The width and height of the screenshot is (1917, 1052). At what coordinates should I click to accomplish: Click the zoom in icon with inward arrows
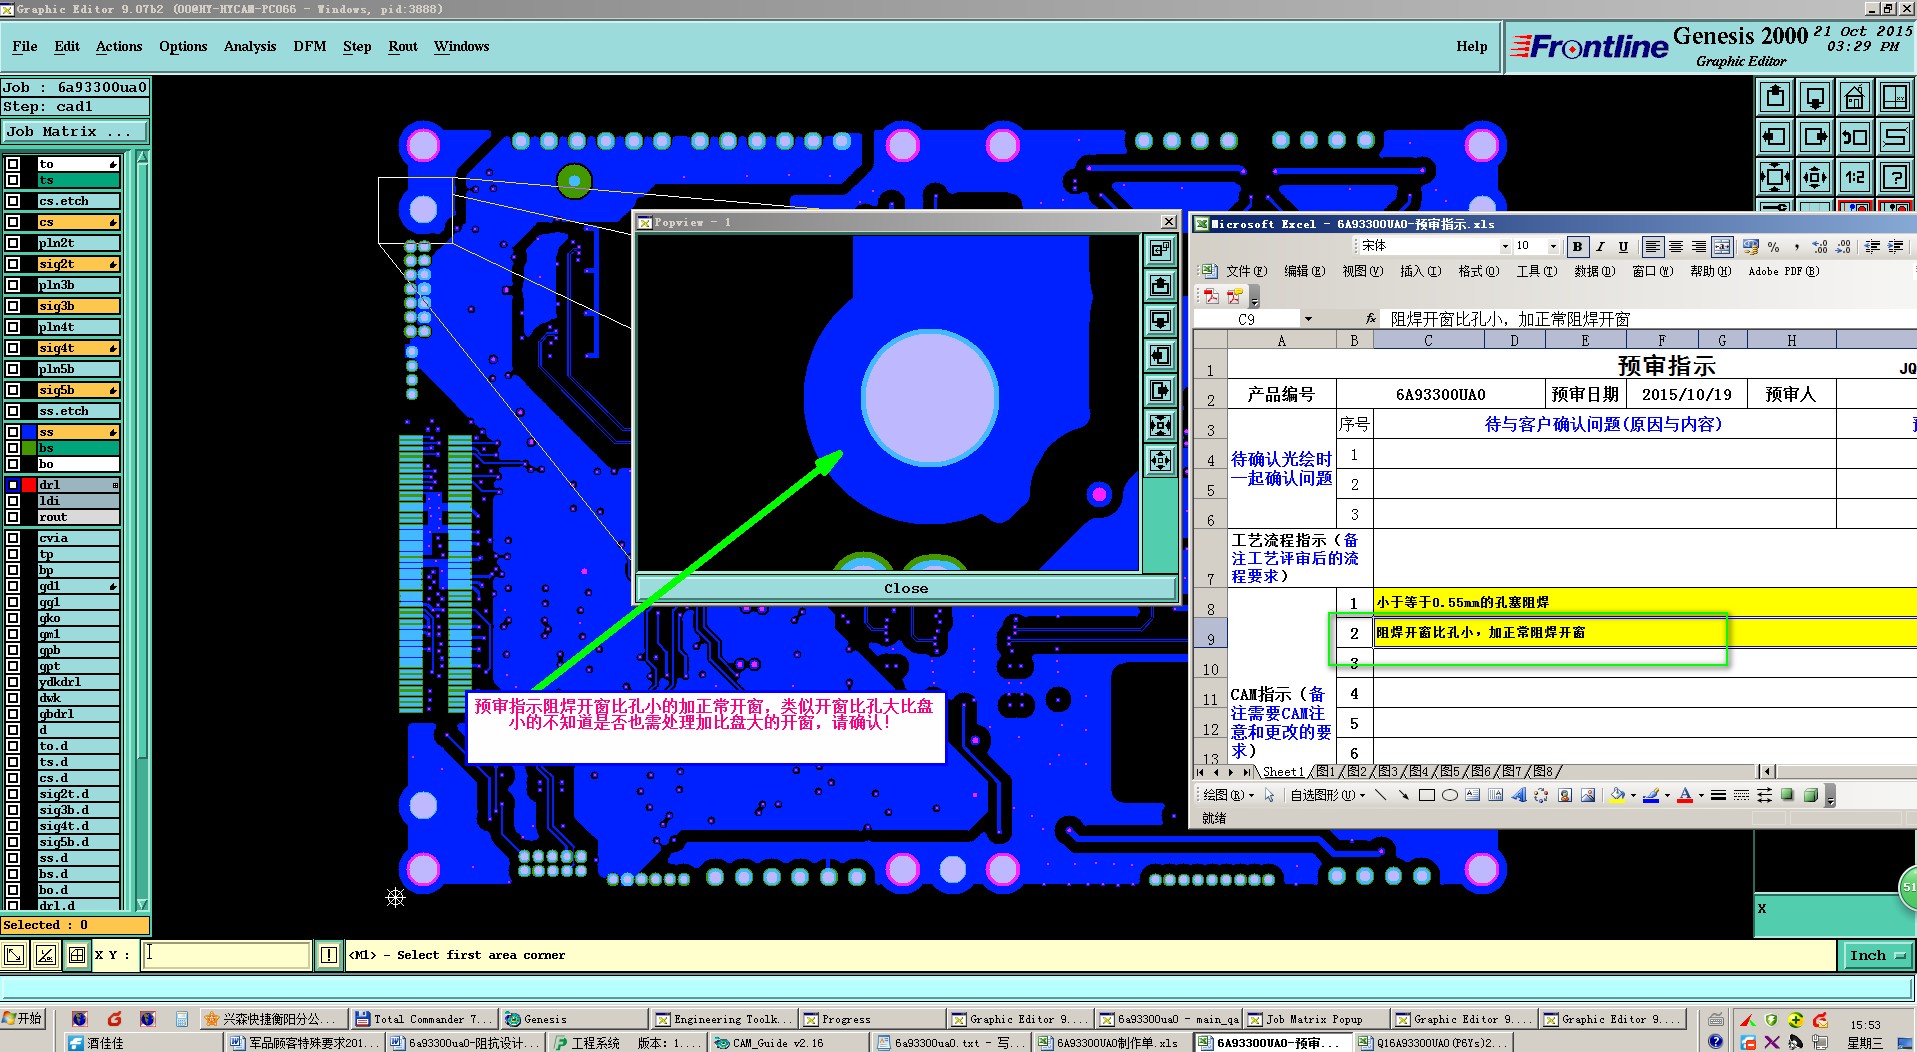pyautogui.click(x=1775, y=177)
